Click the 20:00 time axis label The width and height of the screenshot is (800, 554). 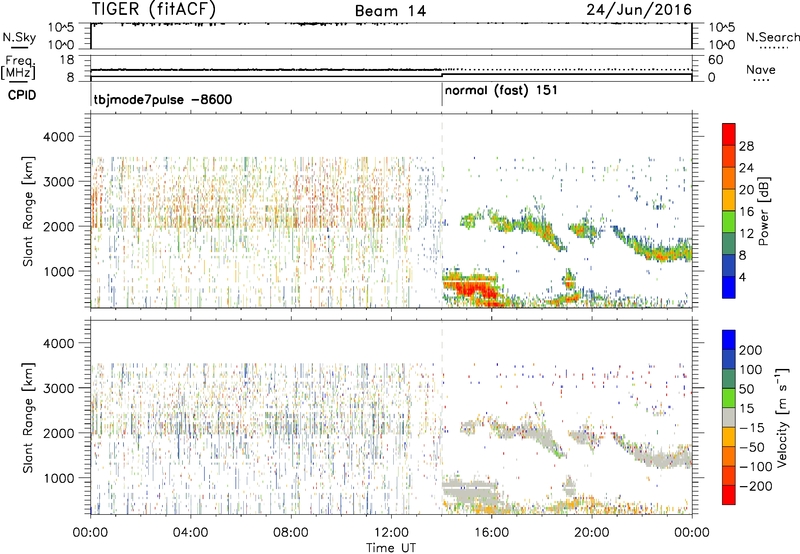(591, 533)
